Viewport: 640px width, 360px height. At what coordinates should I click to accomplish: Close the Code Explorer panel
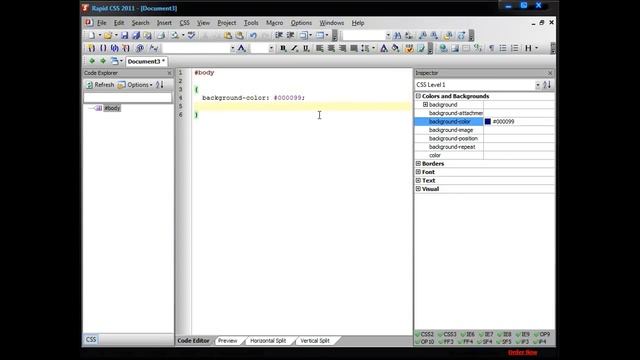(x=169, y=73)
